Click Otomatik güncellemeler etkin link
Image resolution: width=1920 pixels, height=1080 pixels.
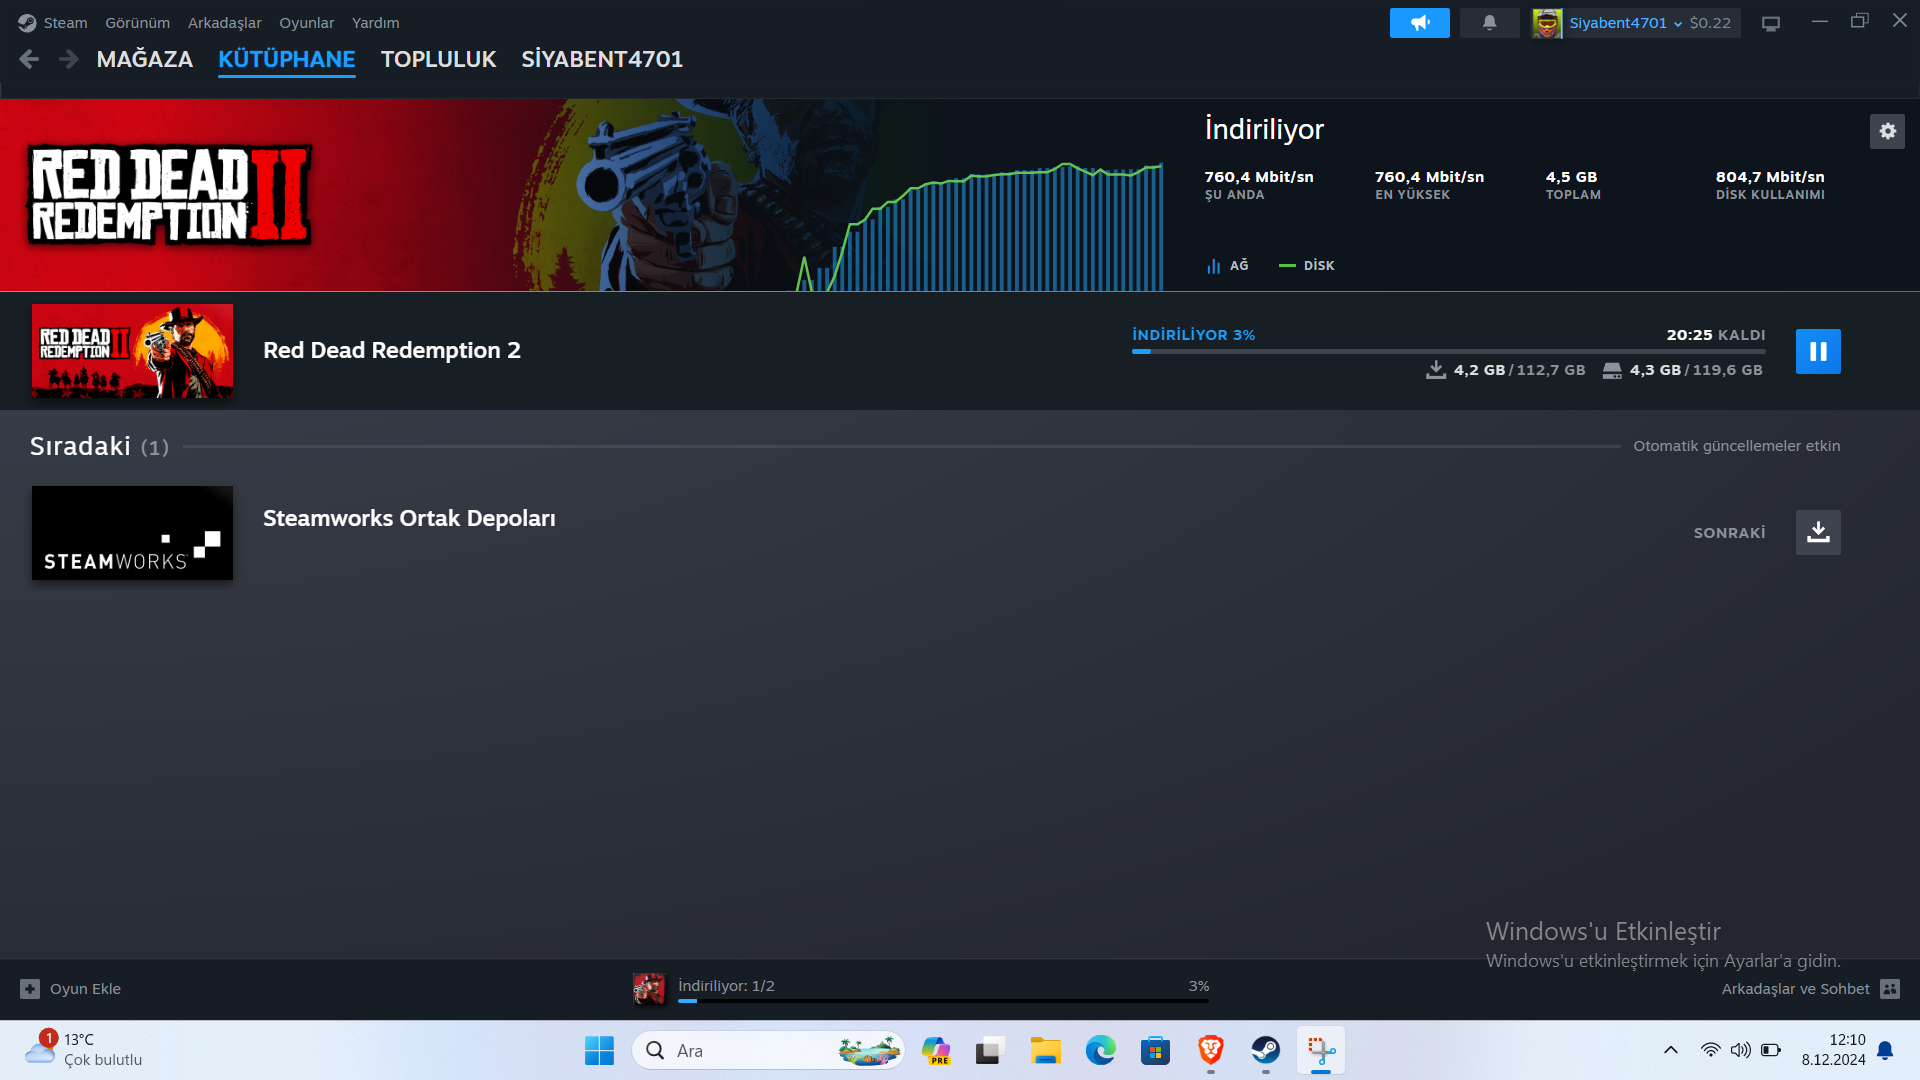(x=1736, y=446)
